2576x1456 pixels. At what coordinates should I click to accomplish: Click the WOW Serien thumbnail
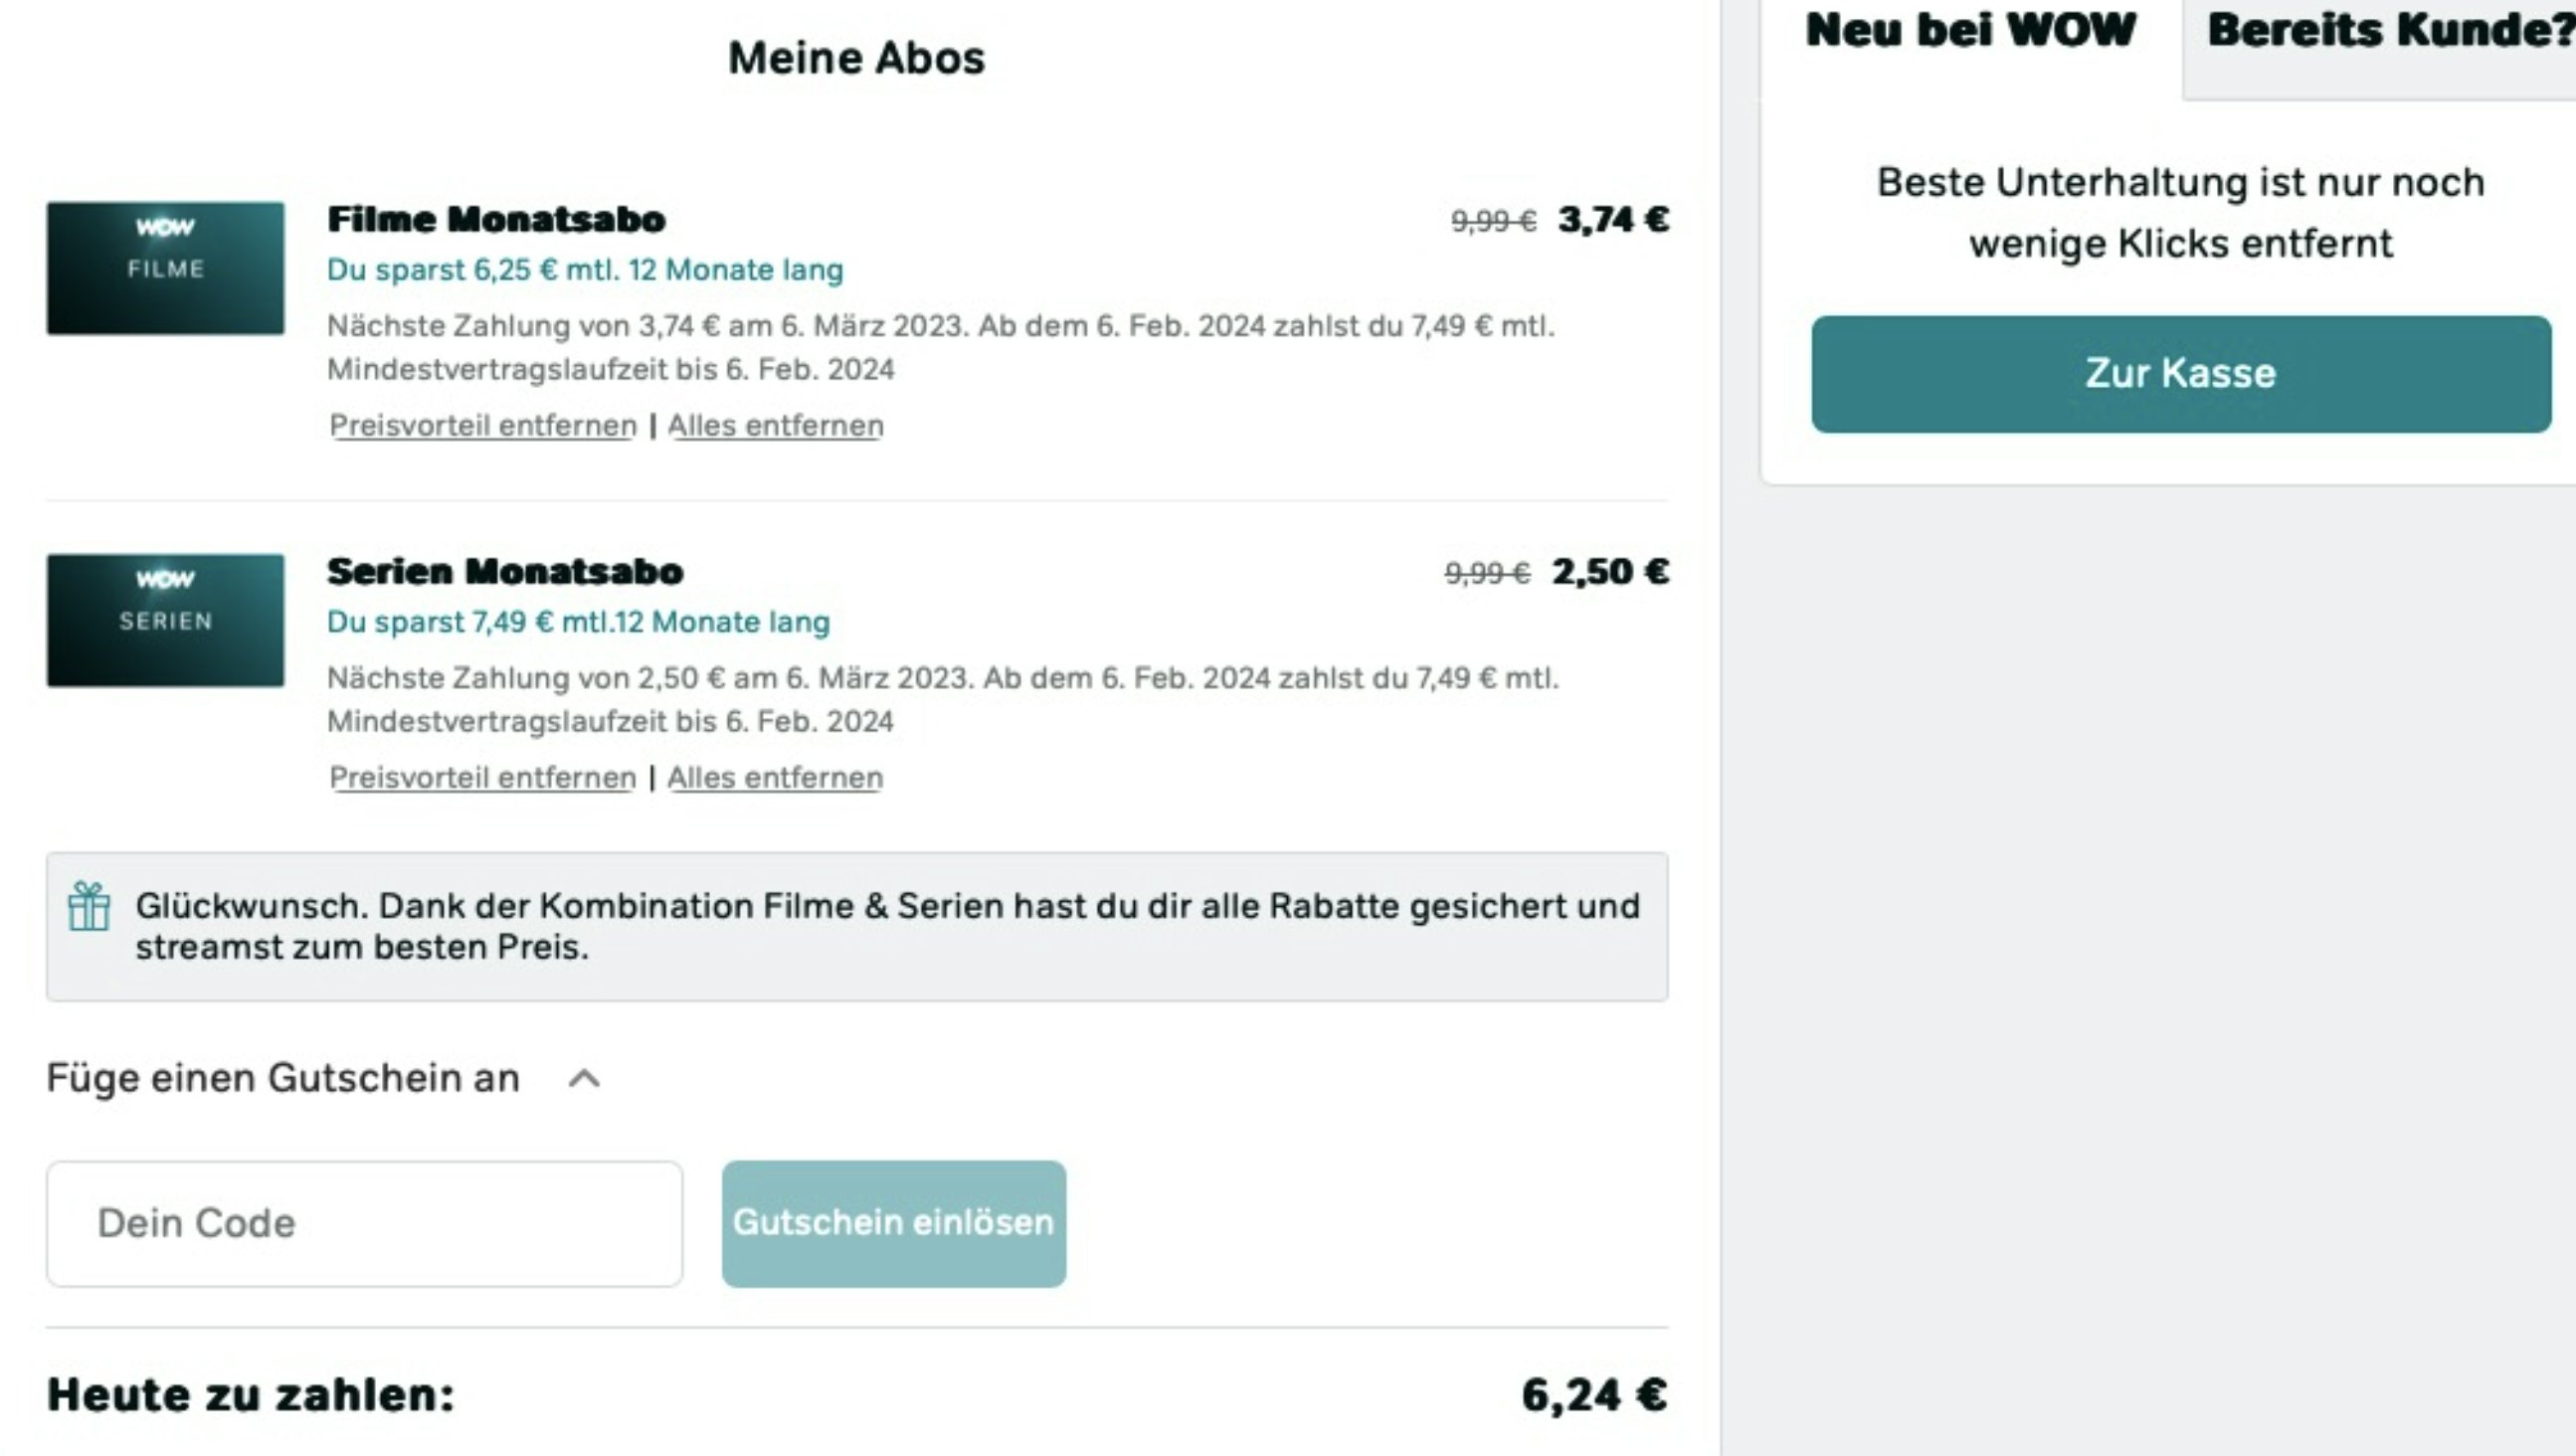(165, 620)
